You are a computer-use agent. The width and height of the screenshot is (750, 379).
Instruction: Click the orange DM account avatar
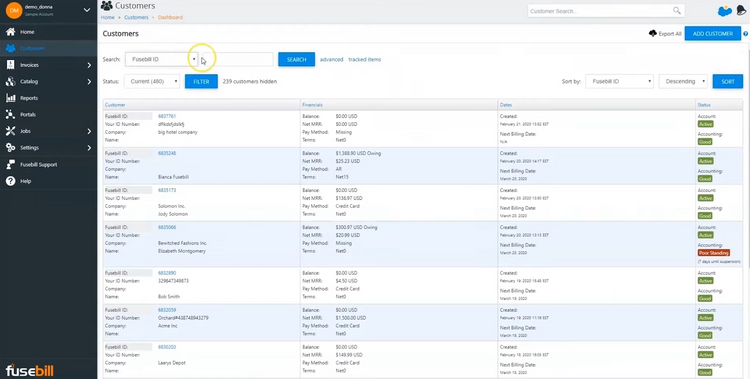click(x=14, y=11)
